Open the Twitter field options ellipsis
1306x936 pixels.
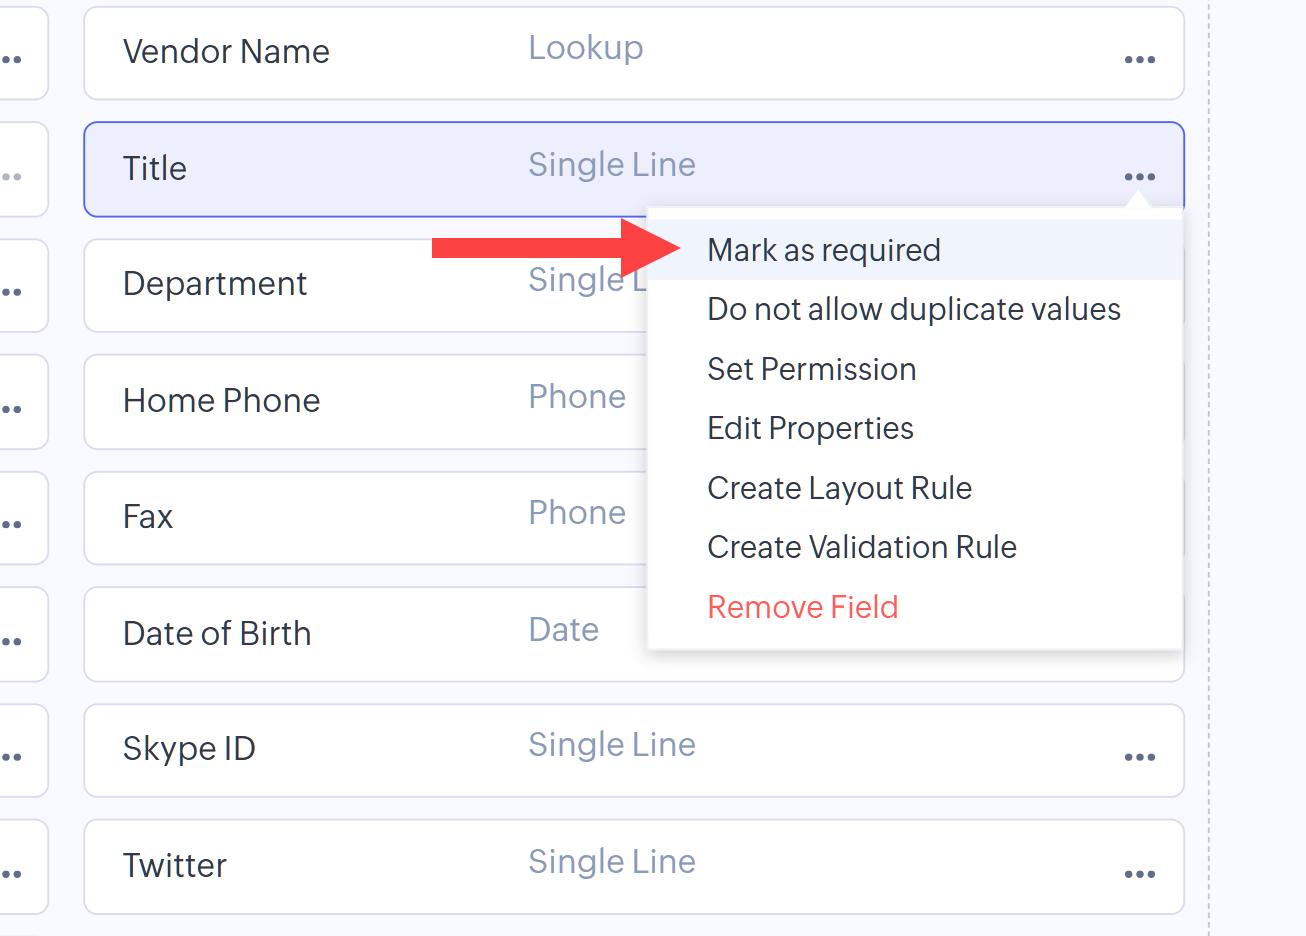click(x=1139, y=874)
